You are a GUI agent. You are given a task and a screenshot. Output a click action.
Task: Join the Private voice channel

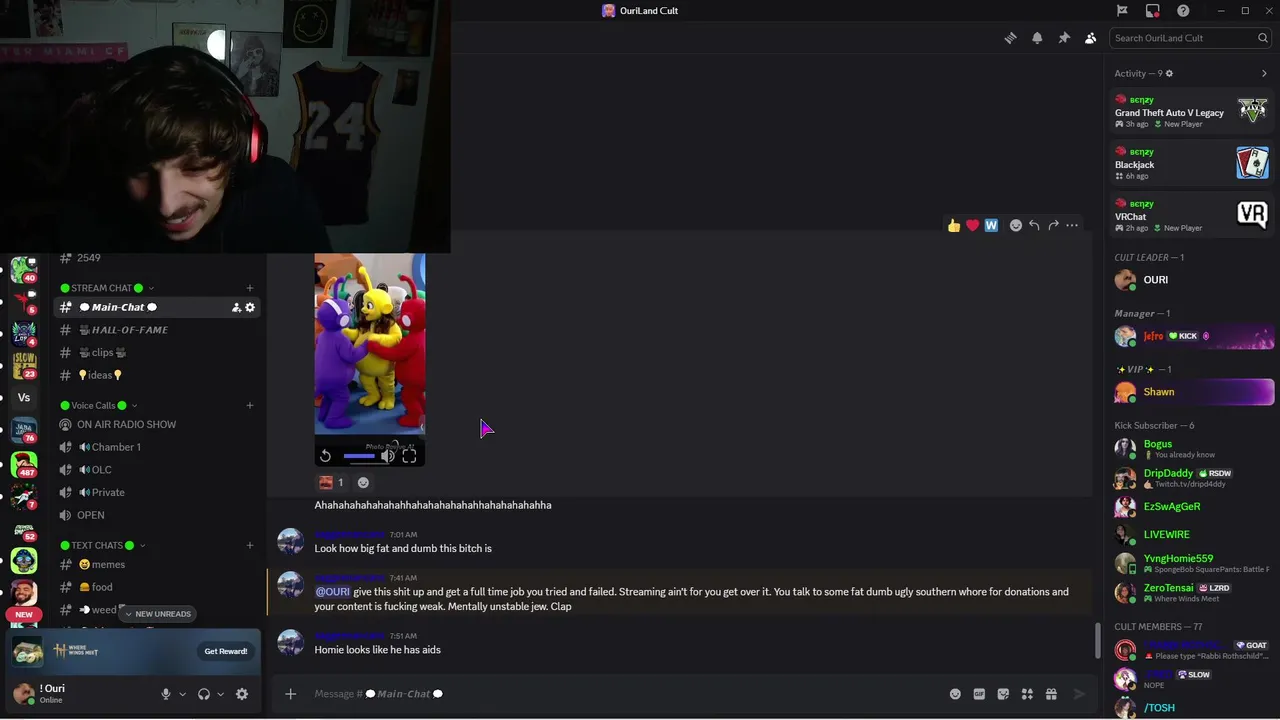(157, 492)
